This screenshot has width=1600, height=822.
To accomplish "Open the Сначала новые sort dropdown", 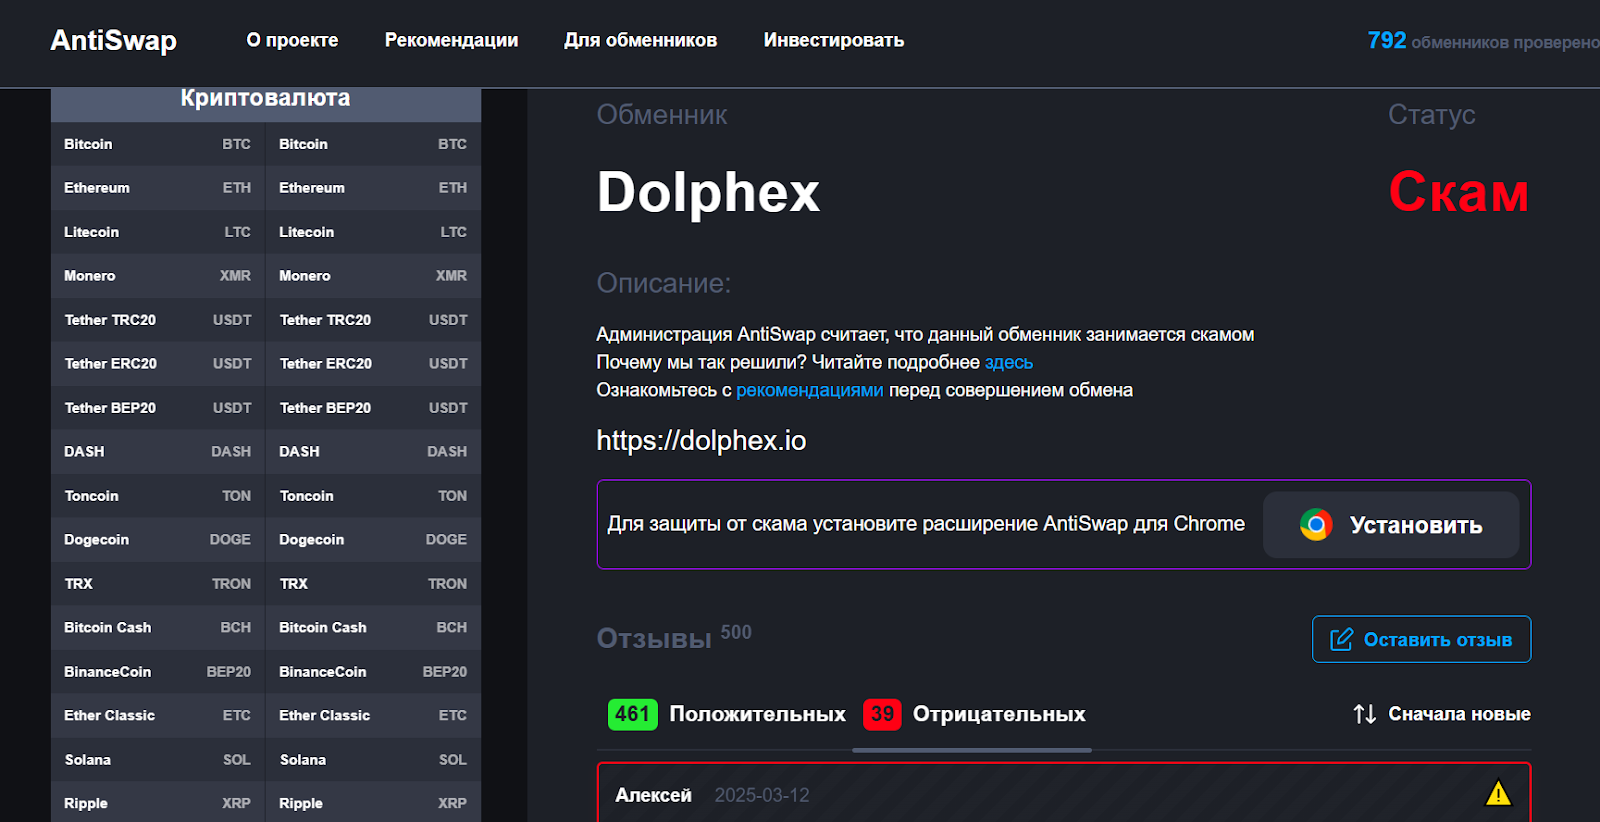I will click(x=1441, y=714).
